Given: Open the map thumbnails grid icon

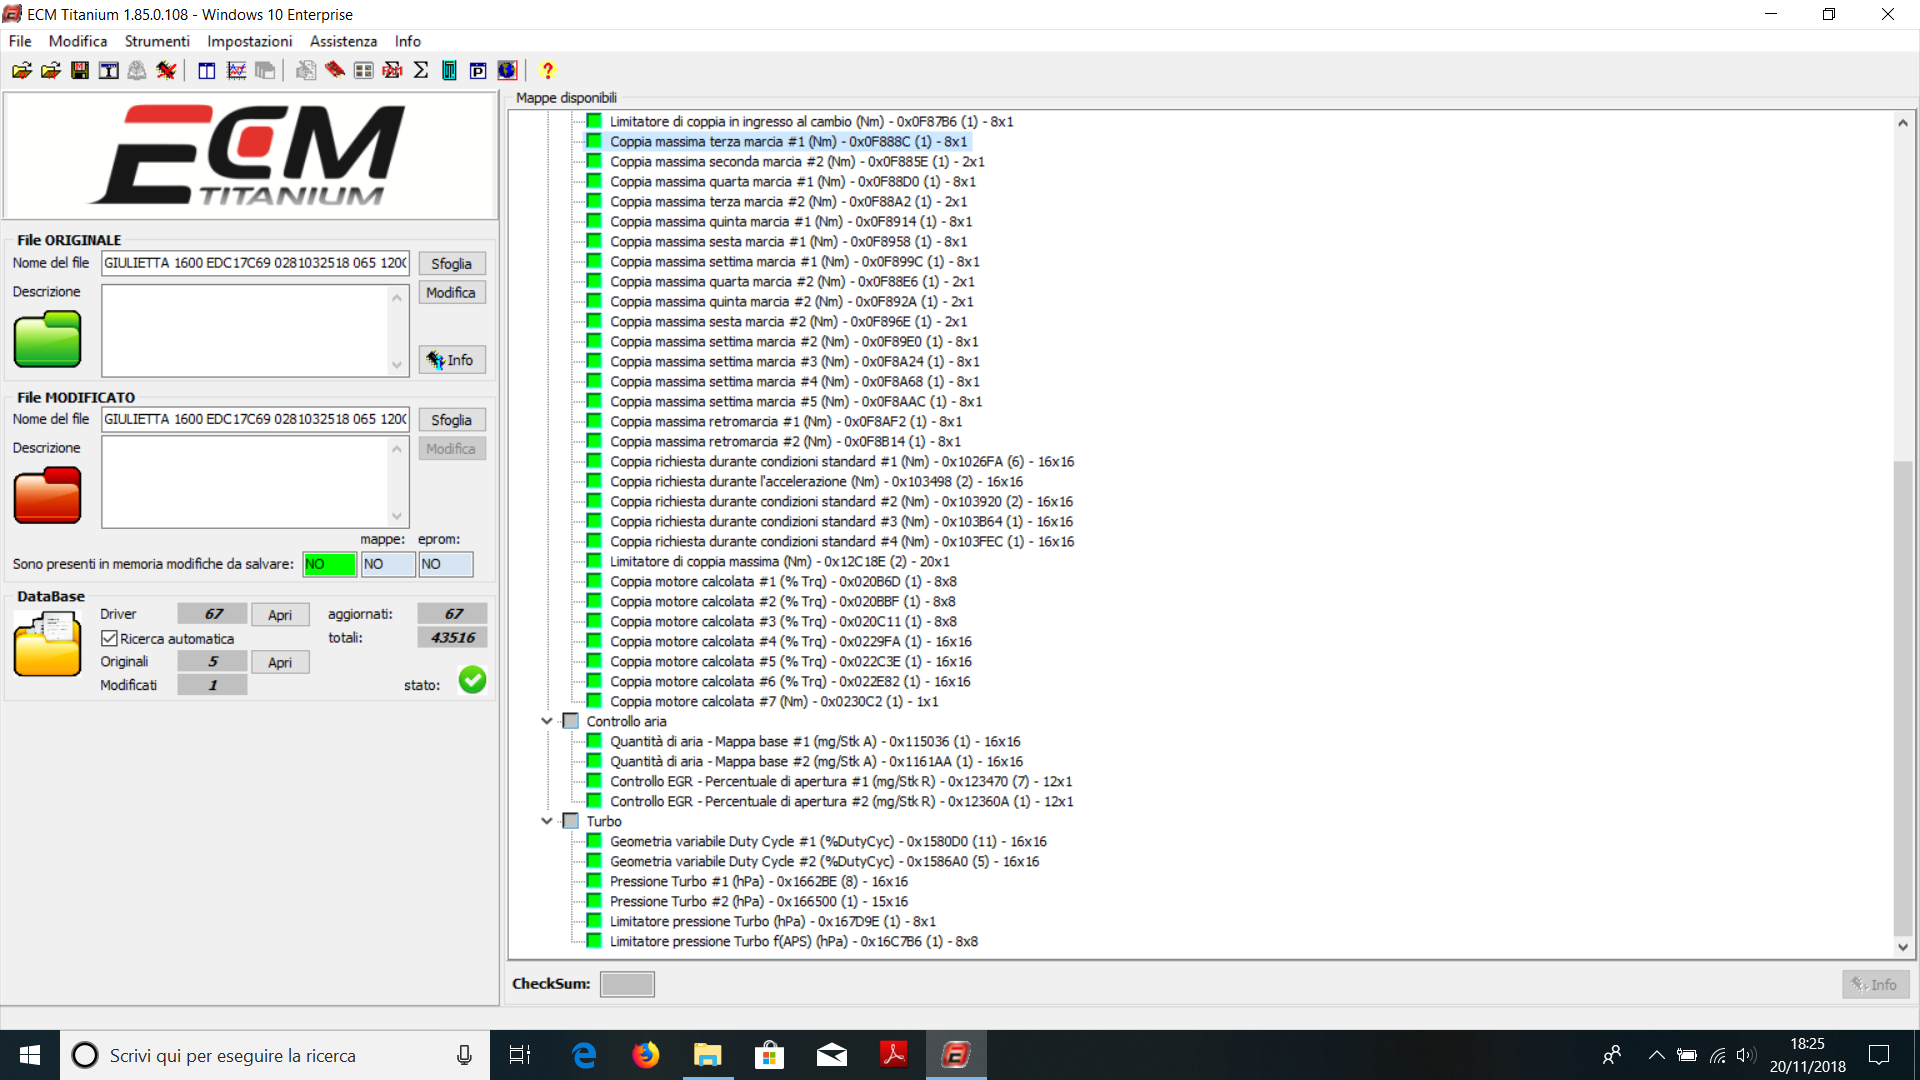Looking at the screenshot, I should click(364, 70).
